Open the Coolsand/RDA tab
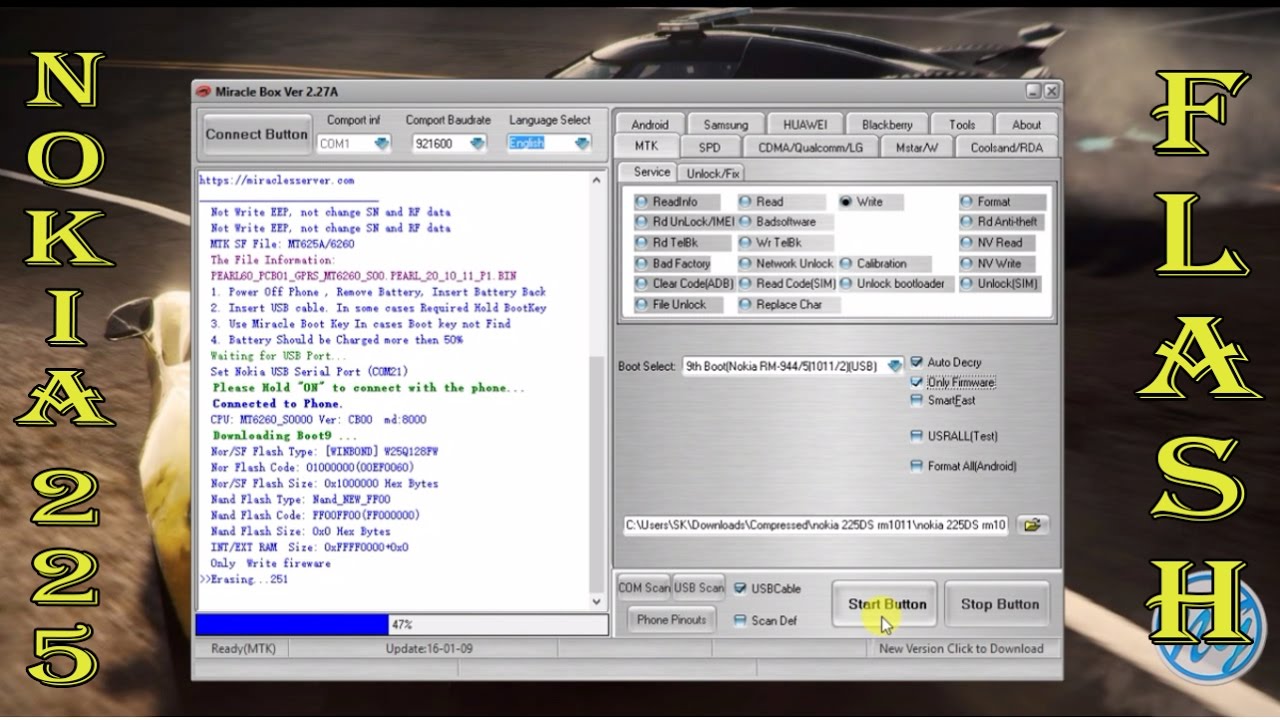Viewport: 1280px width, 720px height. point(1006,147)
